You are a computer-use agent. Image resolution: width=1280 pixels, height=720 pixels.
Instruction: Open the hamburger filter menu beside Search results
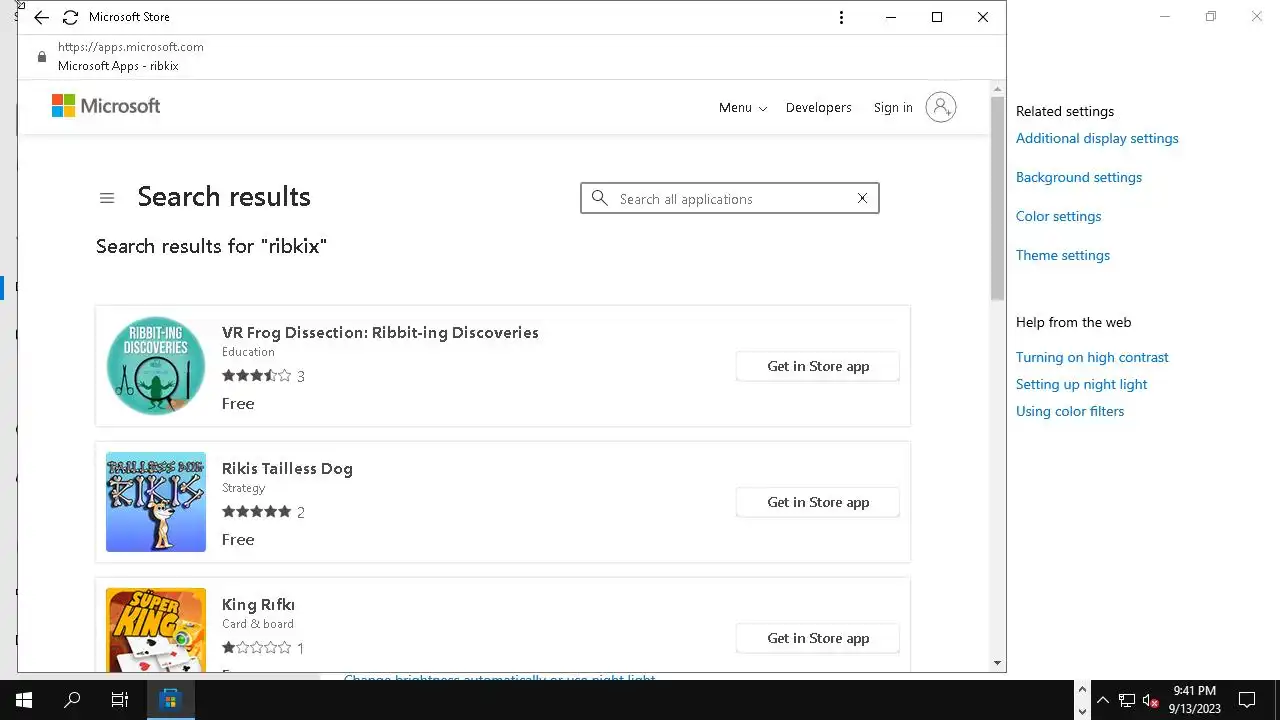107,198
